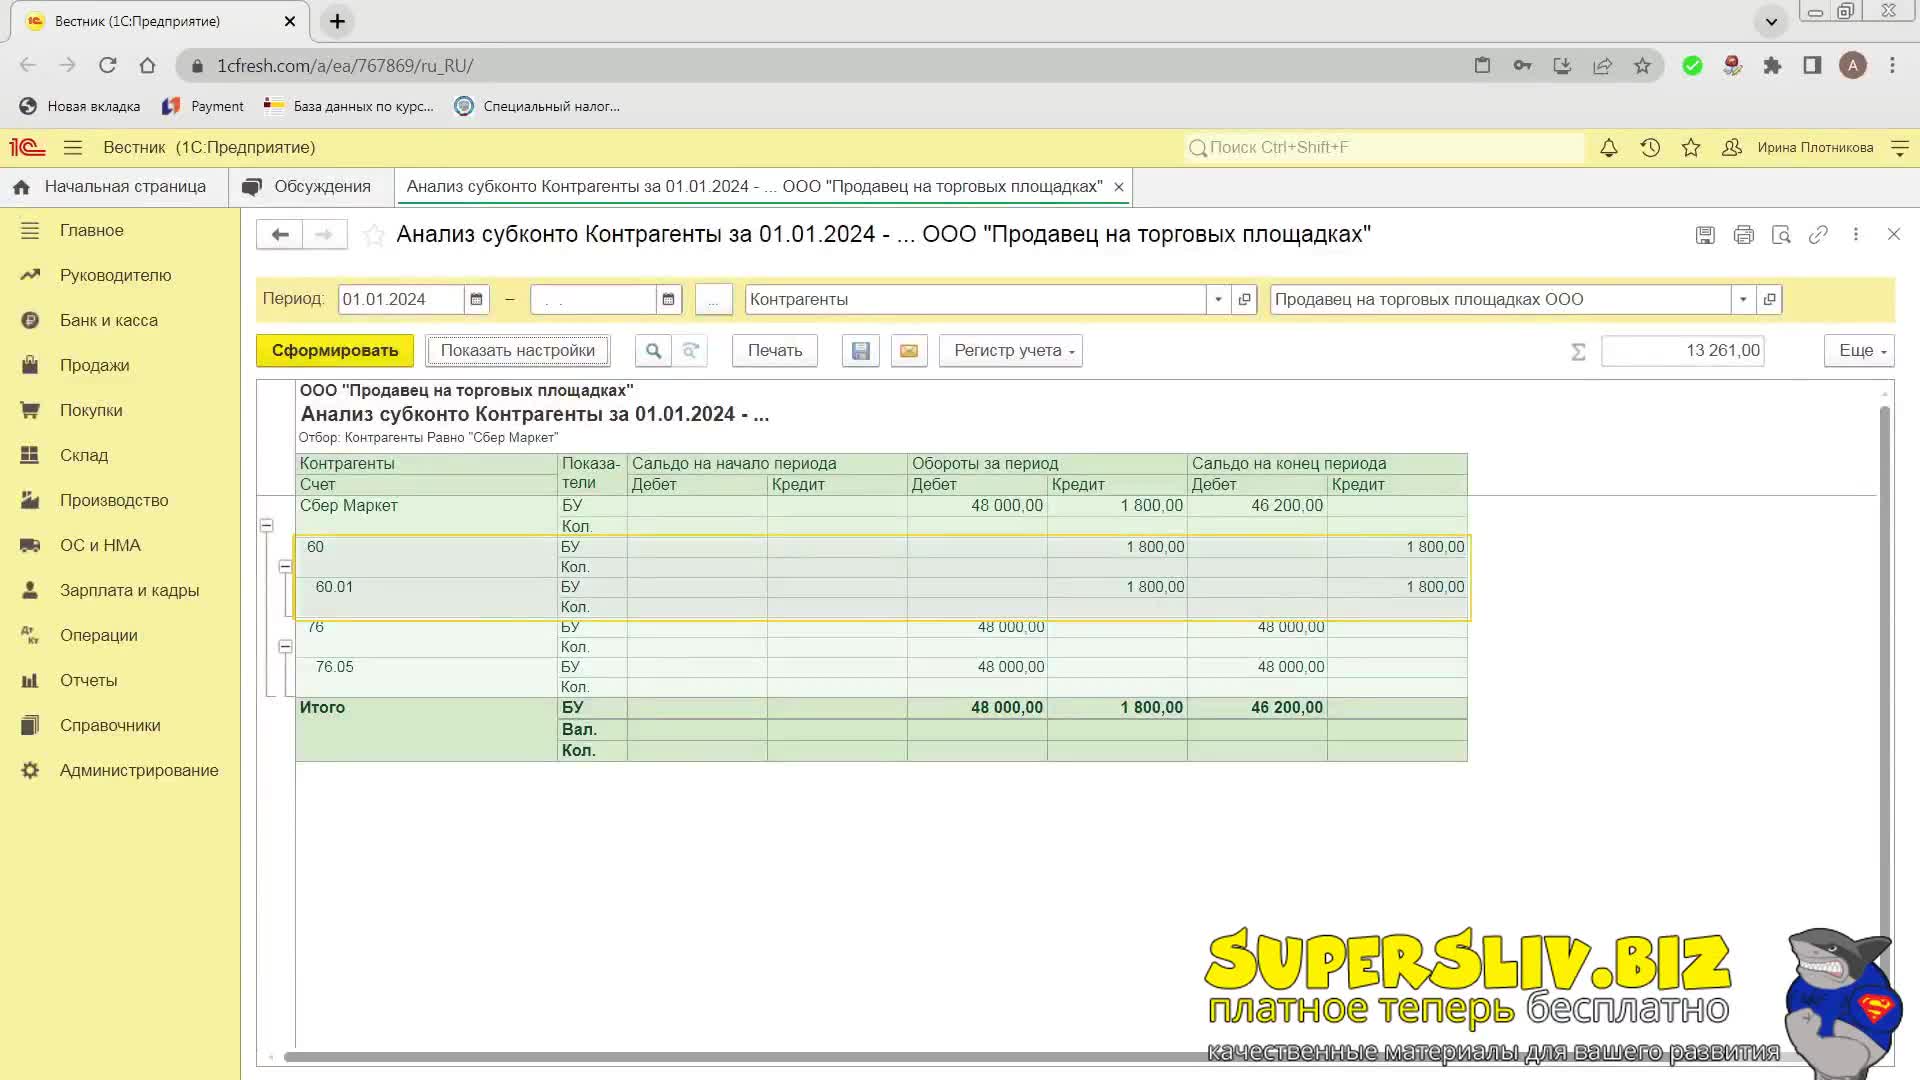Screen dimensions: 1920x1080
Task: Send report by email envelope icon
Action: [x=909, y=351]
